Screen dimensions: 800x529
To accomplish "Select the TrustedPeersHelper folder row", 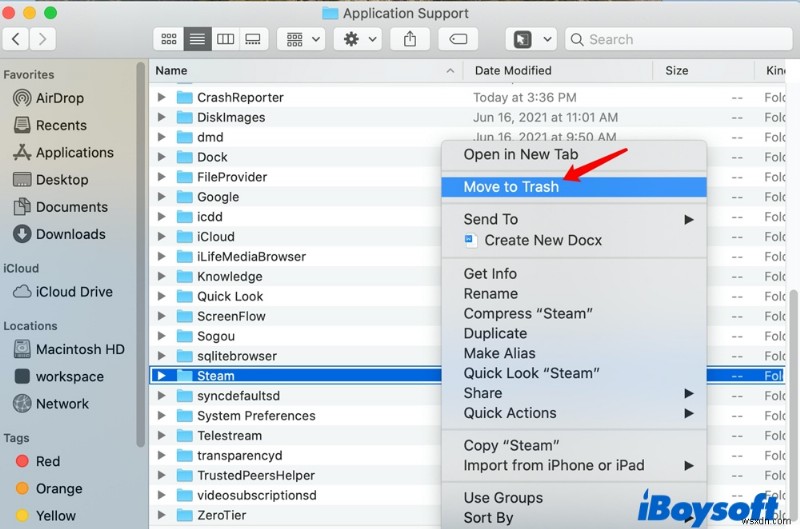I will coord(296,475).
